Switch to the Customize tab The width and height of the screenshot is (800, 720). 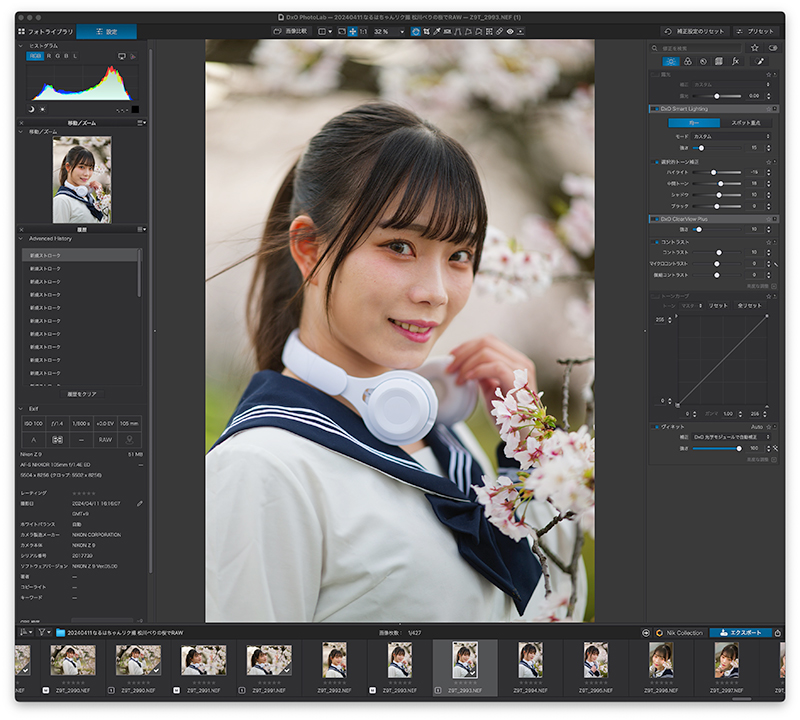pos(107,32)
